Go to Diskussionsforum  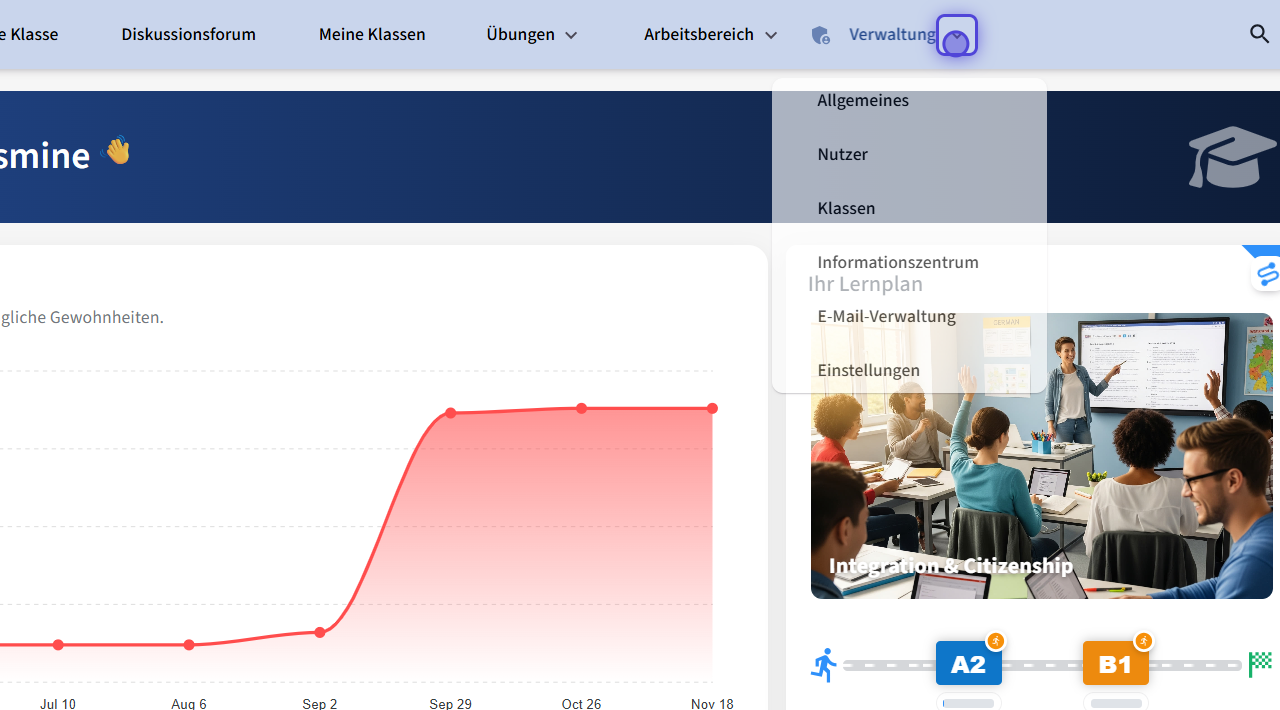[188, 35]
